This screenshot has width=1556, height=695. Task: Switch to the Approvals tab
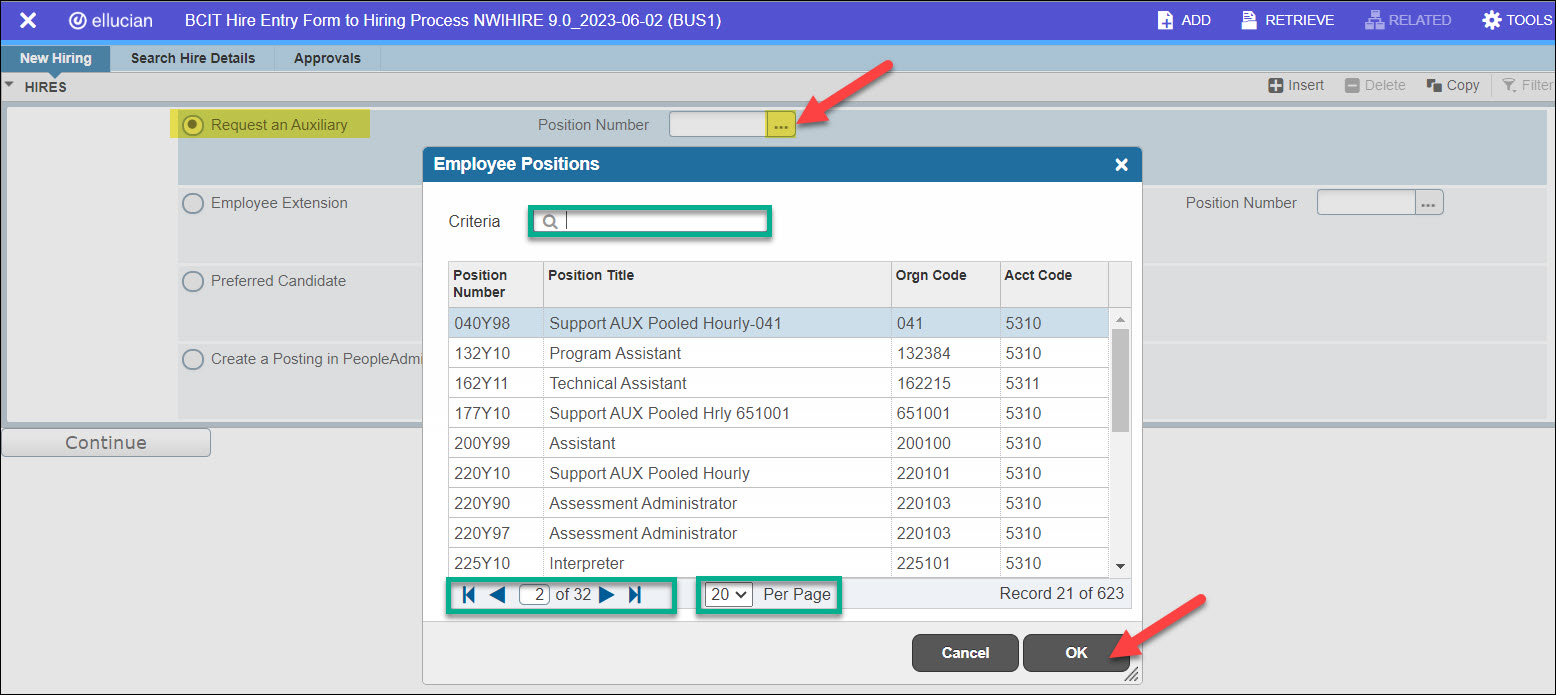[x=326, y=58]
